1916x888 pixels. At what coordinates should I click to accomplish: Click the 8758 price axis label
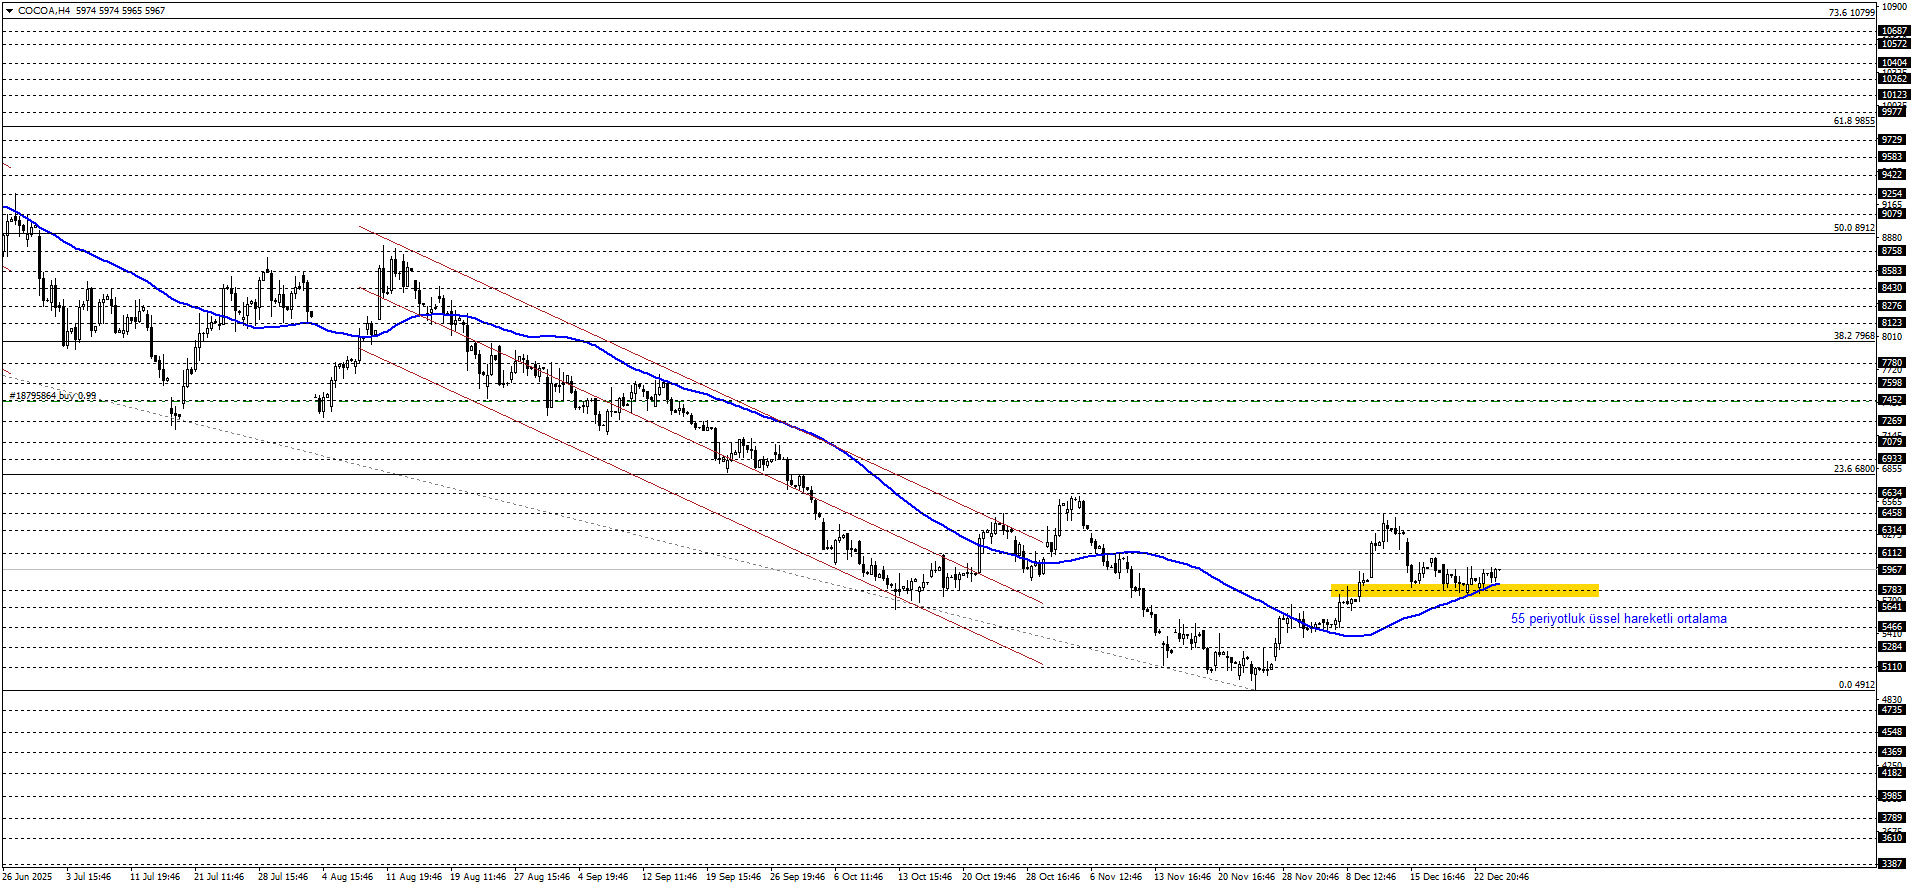point(1893,251)
